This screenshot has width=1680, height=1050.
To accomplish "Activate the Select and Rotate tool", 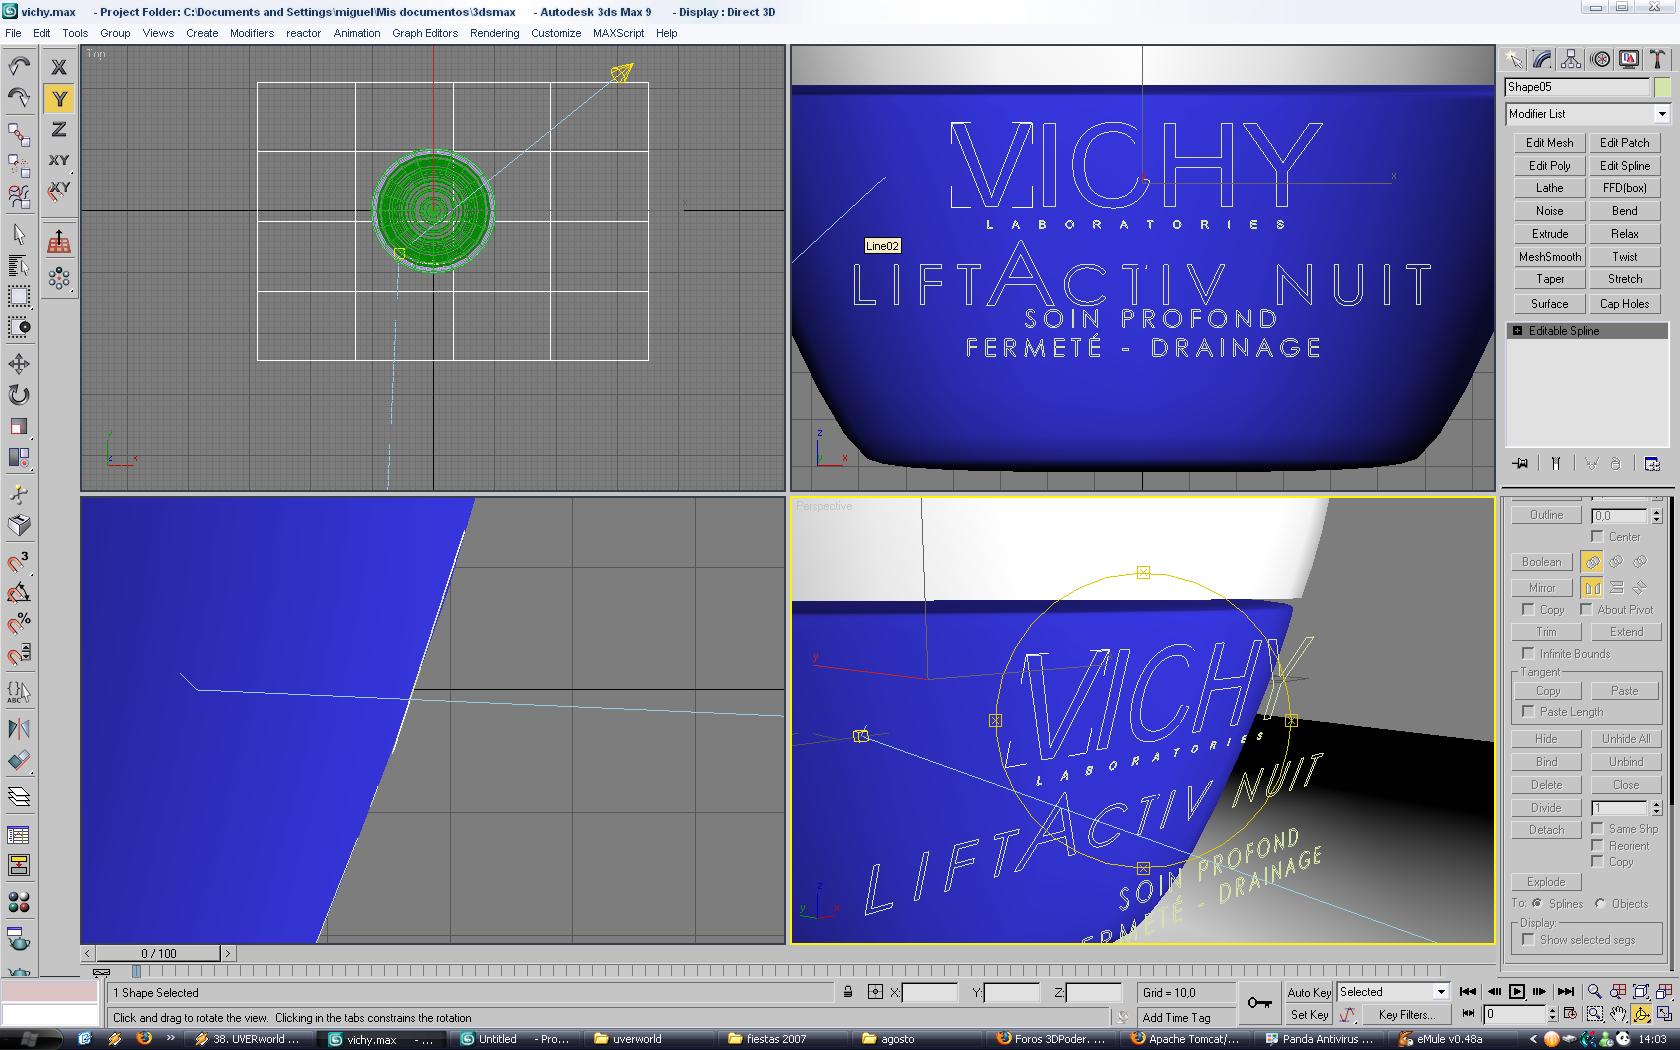I will click(x=19, y=395).
